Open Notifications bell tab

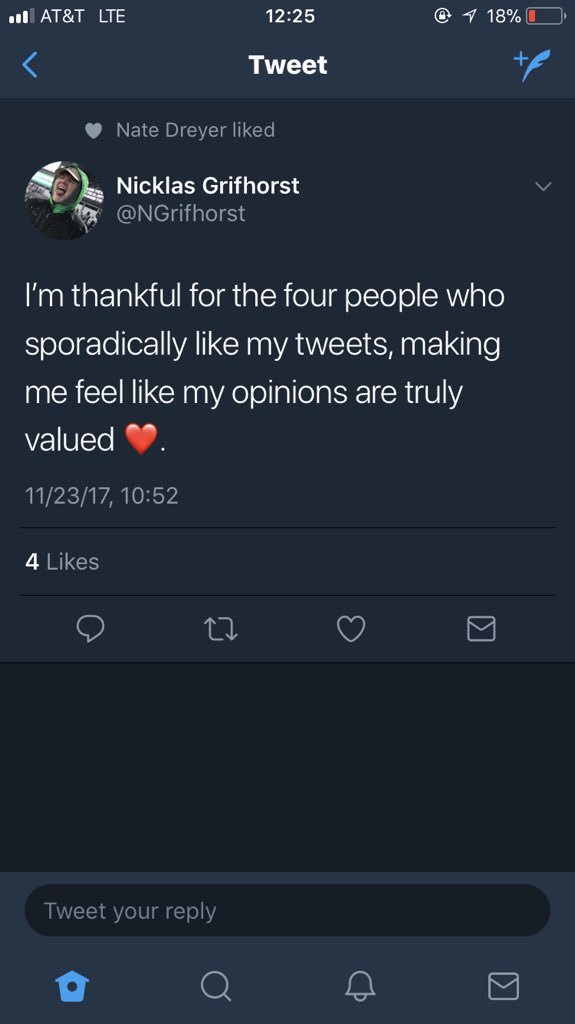(360, 985)
